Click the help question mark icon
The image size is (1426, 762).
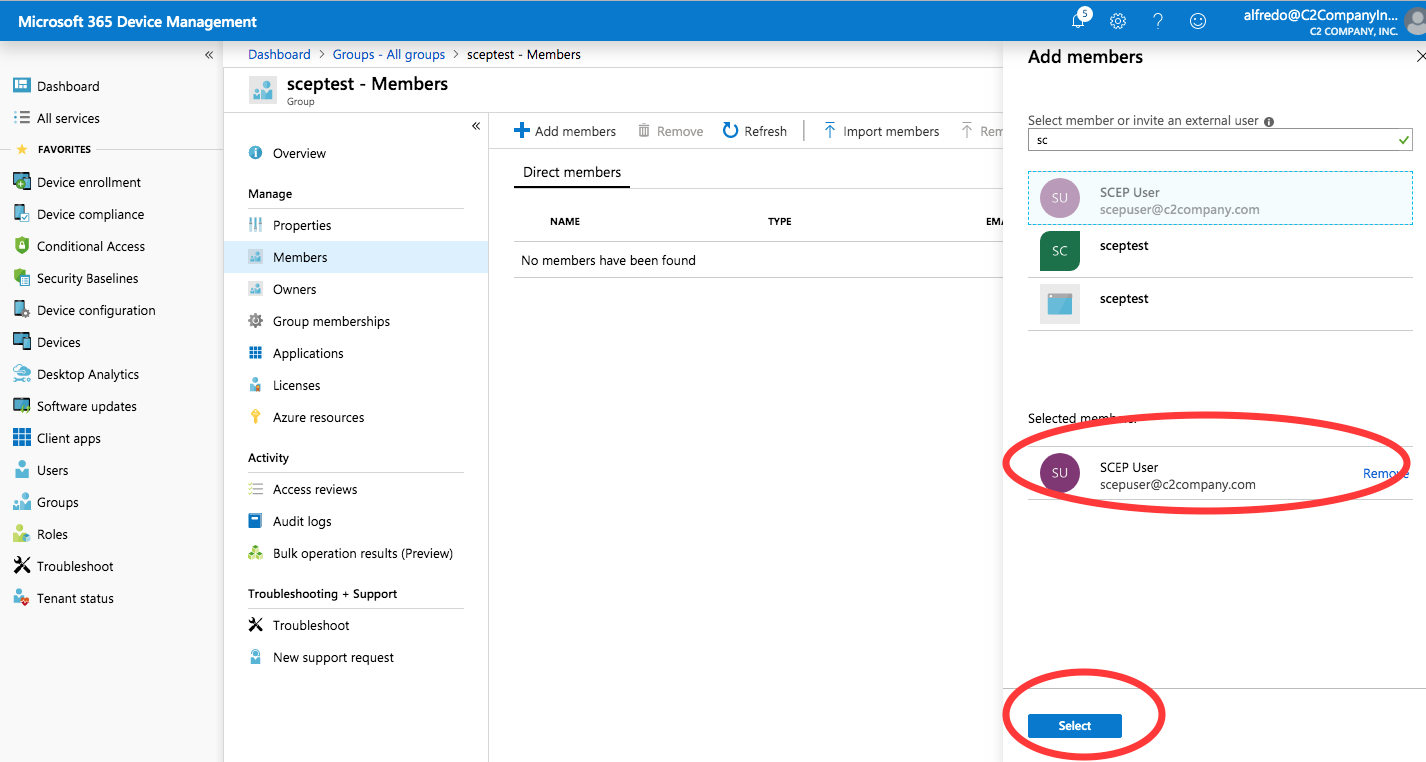coord(1157,21)
